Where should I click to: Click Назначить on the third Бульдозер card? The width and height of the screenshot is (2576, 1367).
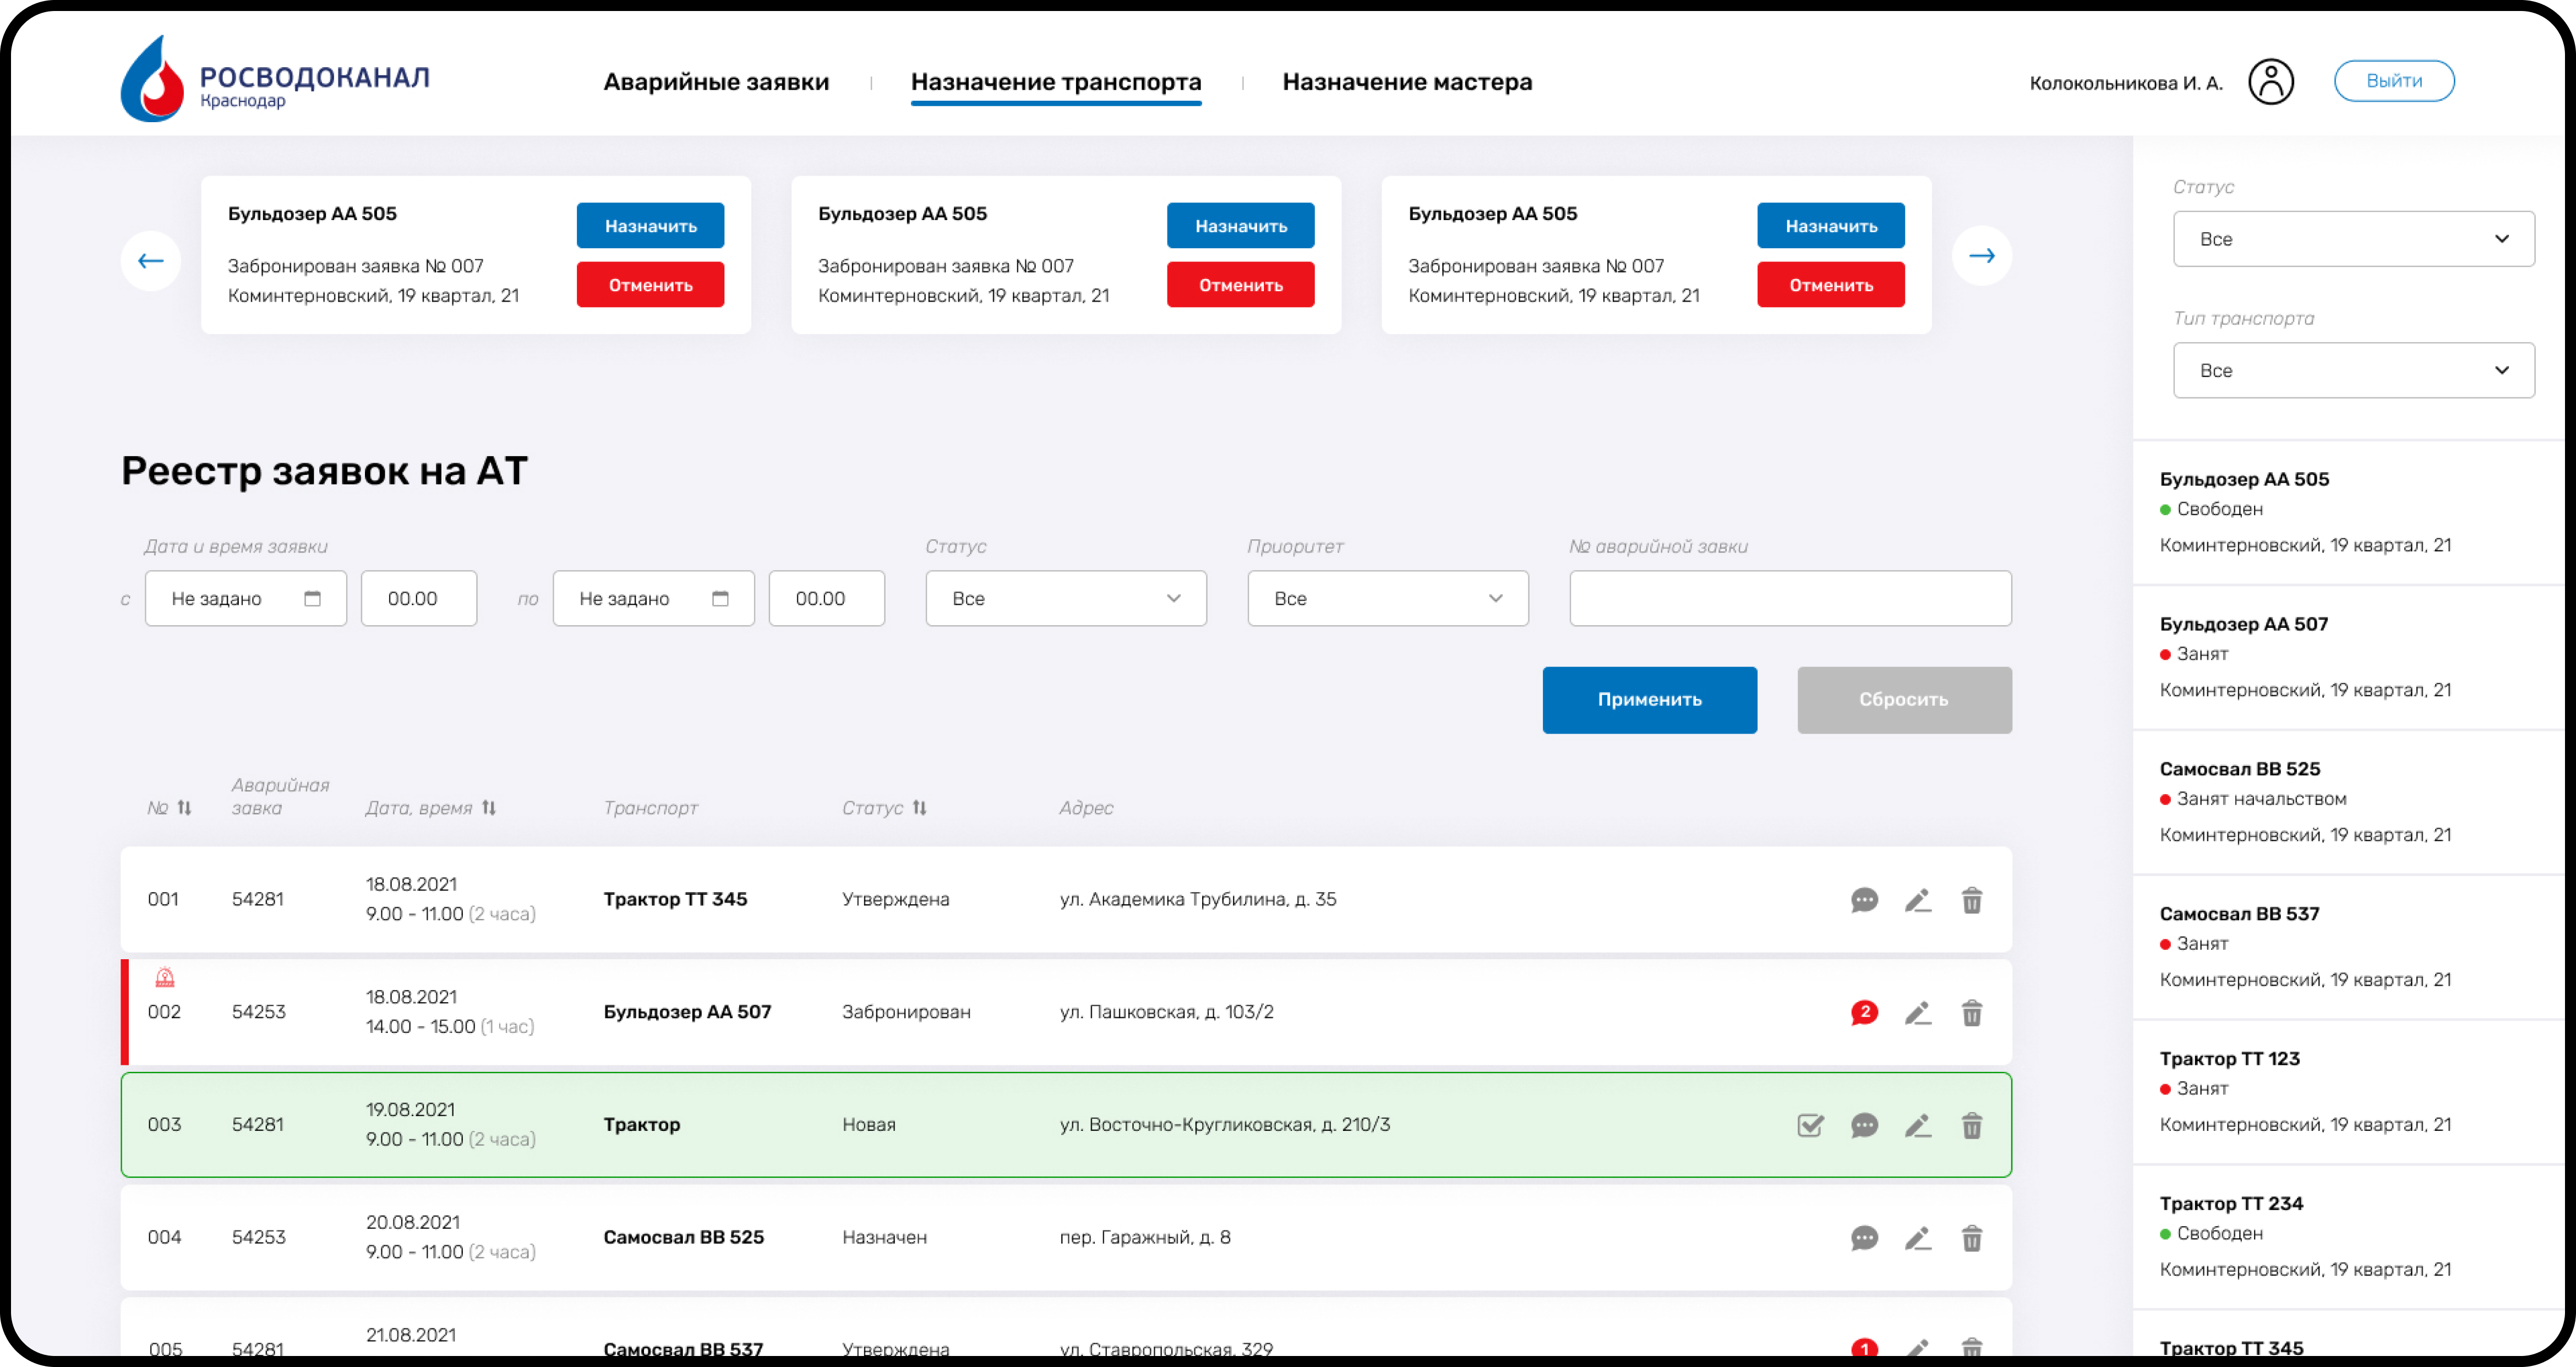click(1830, 226)
